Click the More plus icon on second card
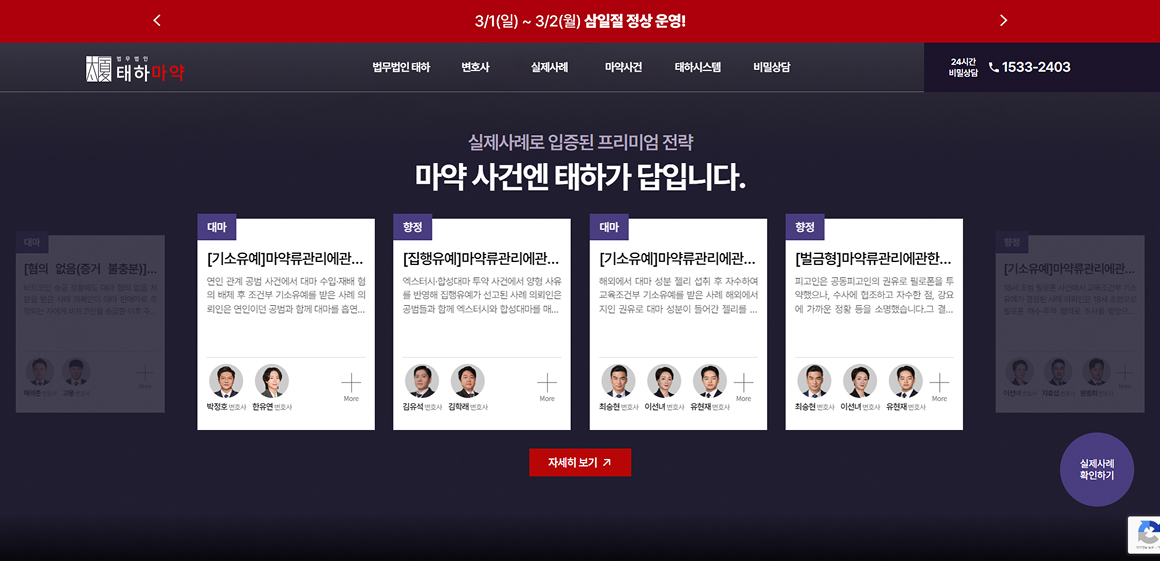Image resolution: width=1160 pixels, height=561 pixels. tap(547, 382)
